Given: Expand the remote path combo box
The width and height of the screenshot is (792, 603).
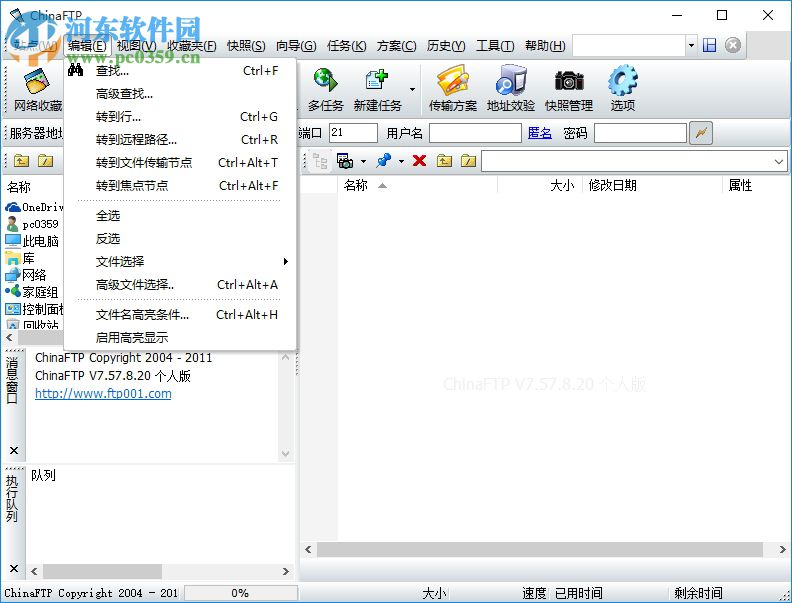Looking at the screenshot, I should (x=778, y=162).
